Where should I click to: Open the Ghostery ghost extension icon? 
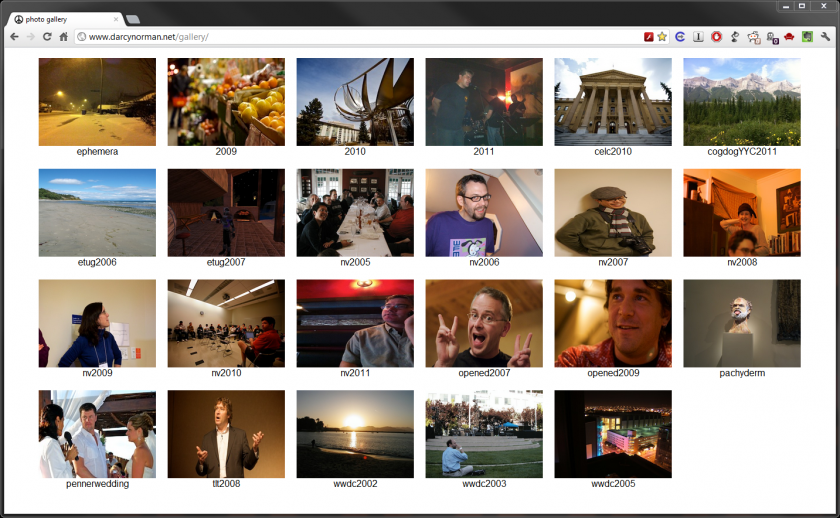click(x=771, y=37)
